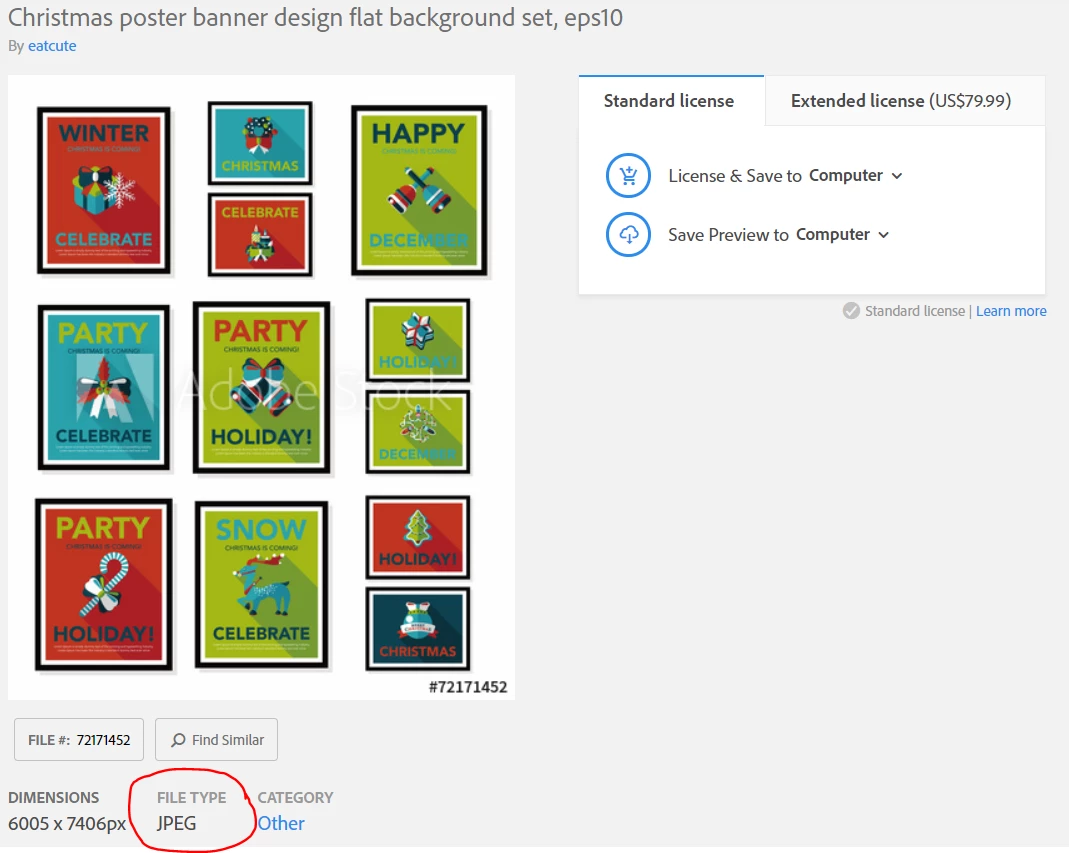Click the Standard license checkmark icon
The height and width of the screenshot is (853, 1069).
pyautogui.click(x=851, y=311)
